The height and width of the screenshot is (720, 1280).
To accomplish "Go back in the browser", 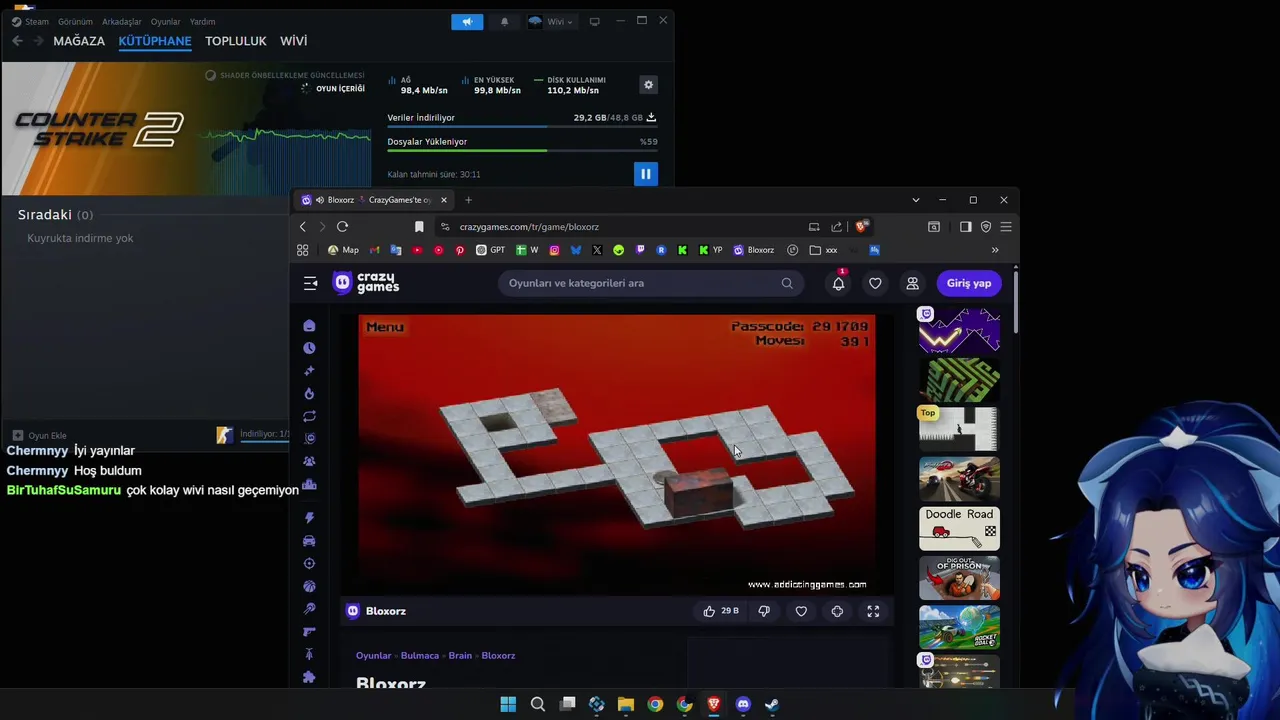I will (303, 227).
